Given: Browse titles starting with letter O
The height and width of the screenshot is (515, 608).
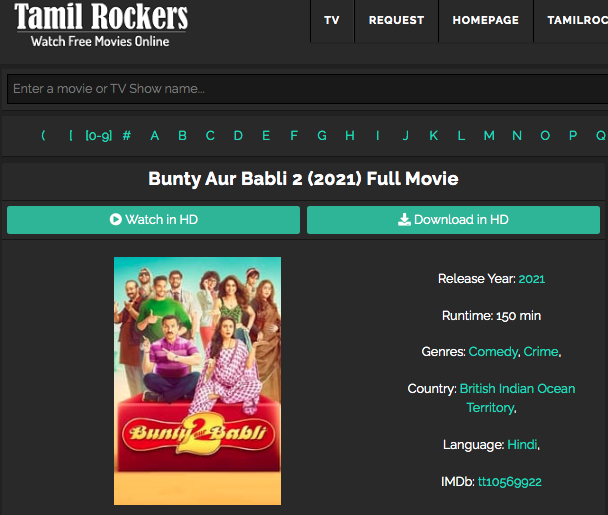Looking at the screenshot, I should (x=545, y=136).
